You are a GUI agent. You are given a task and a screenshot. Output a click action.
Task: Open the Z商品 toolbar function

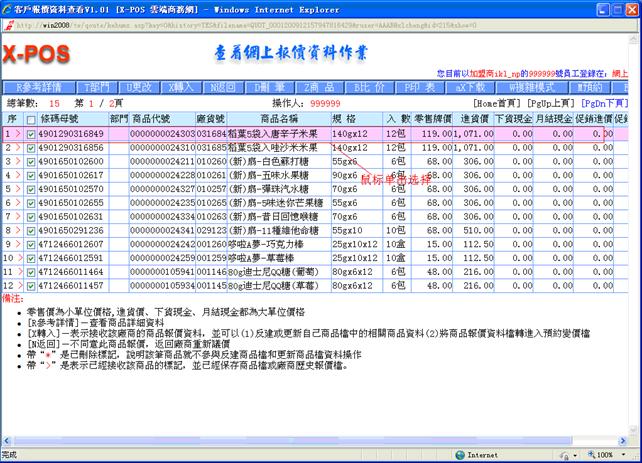[x=315, y=87]
